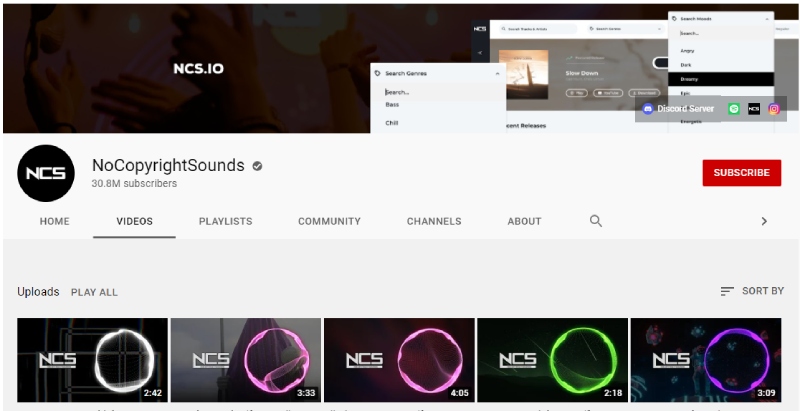Go to the COMMUNITY tab
The width and height of the screenshot is (800, 411).
329,221
